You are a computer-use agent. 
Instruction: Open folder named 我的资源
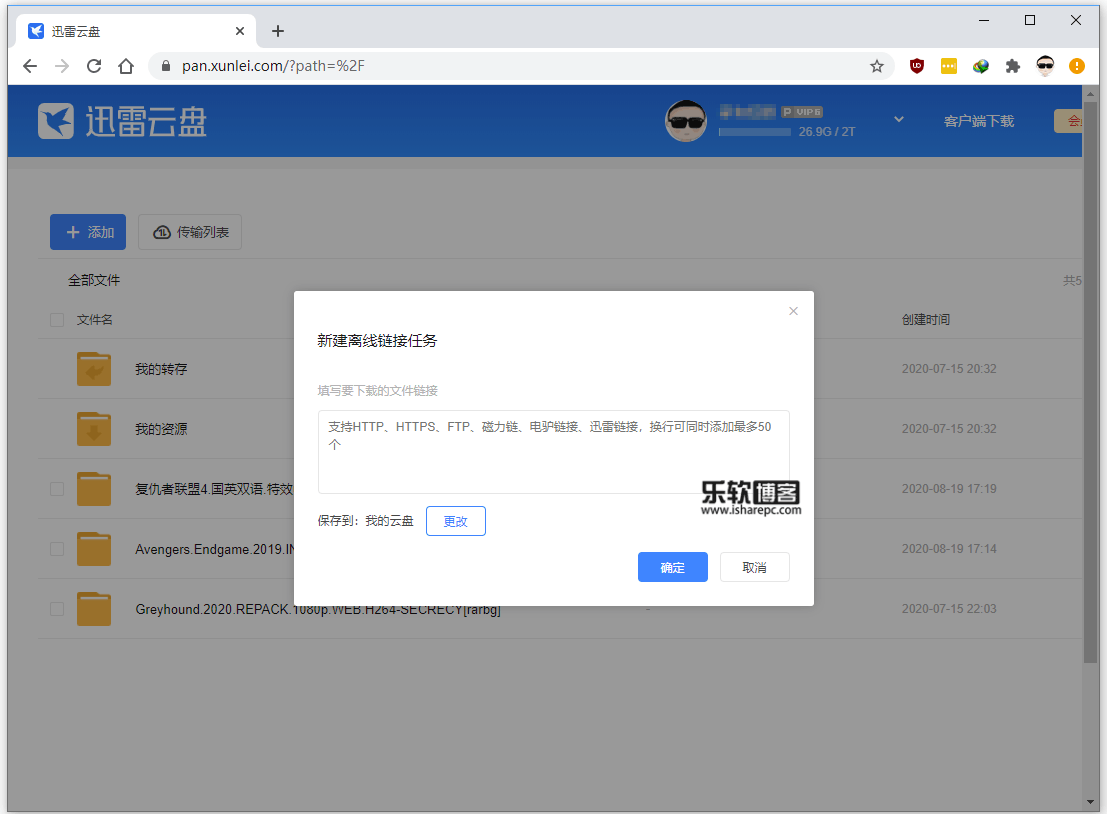[x=161, y=429]
